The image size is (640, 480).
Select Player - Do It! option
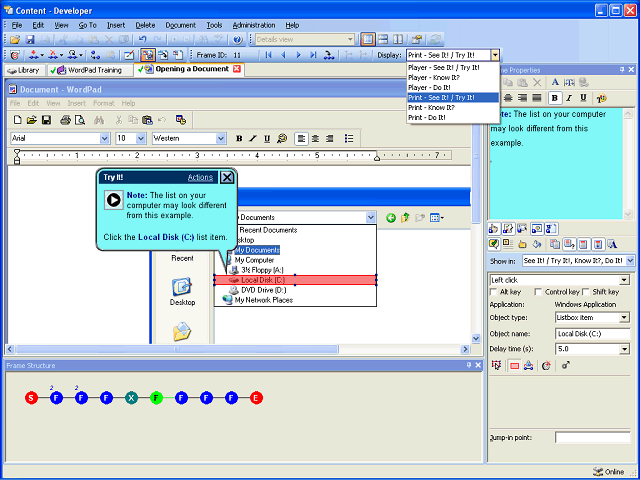pyautogui.click(x=453, y=87)
